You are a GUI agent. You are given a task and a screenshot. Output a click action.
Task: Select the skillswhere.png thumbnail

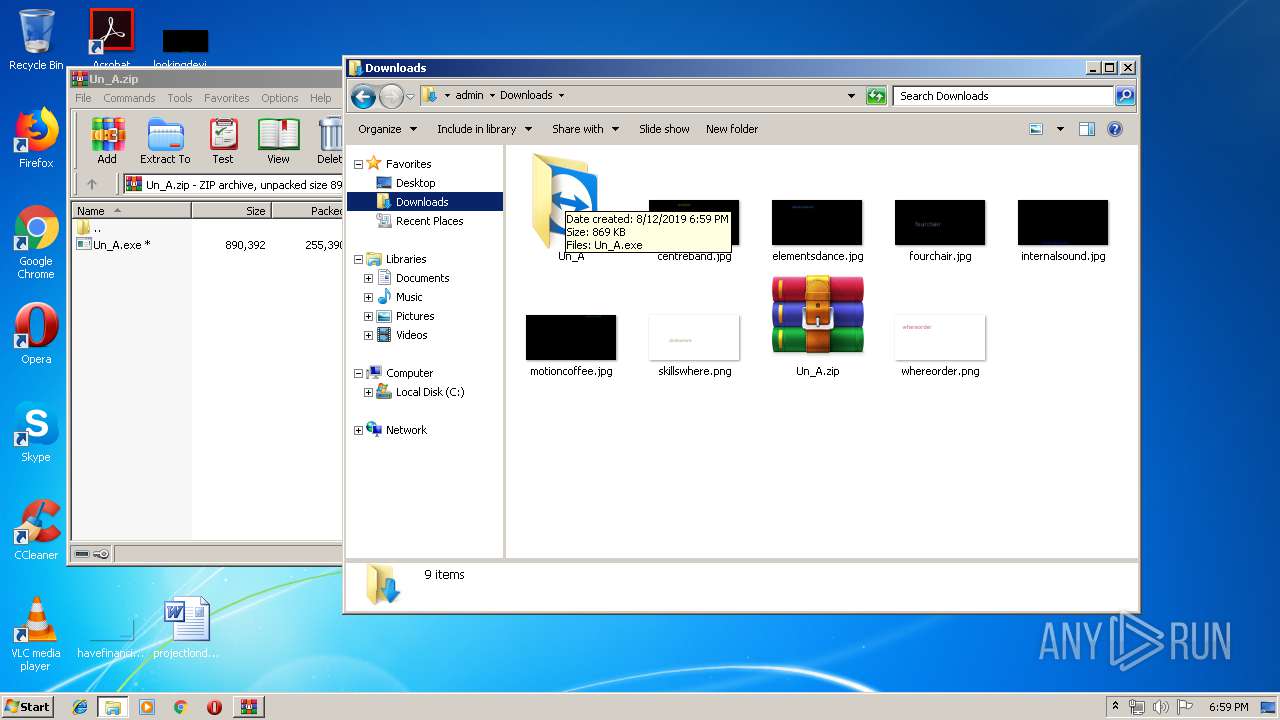coord(694,338)
